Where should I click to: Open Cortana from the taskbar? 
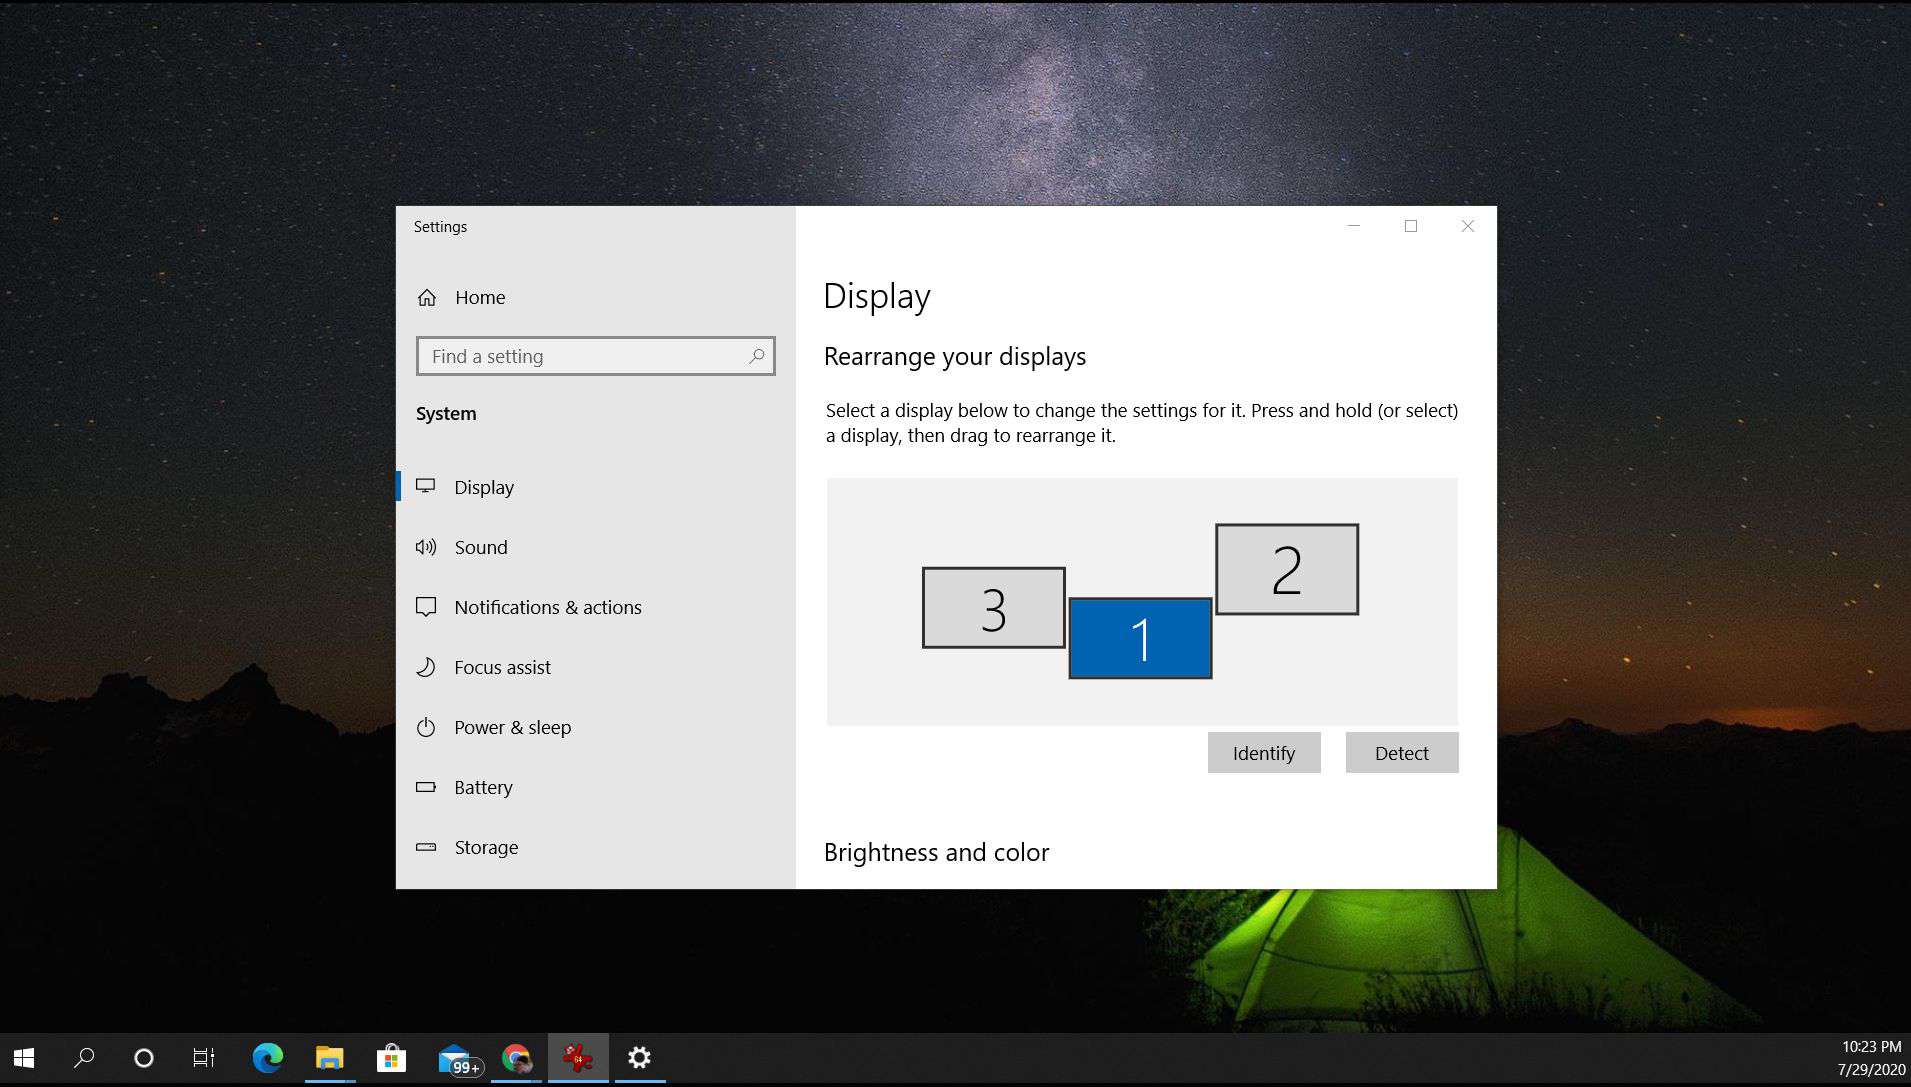point(144,1058)
